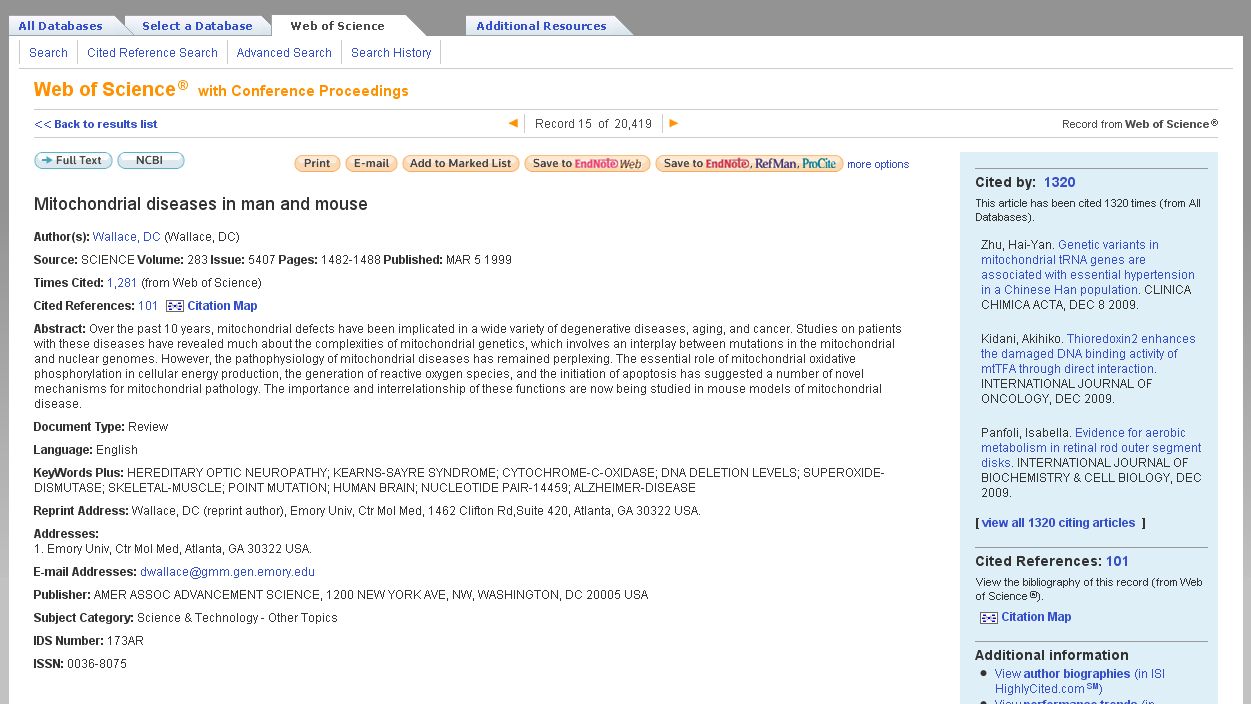Go back to results list
The width and height of the screenshot is (1251, 704).
pos(96,124)
